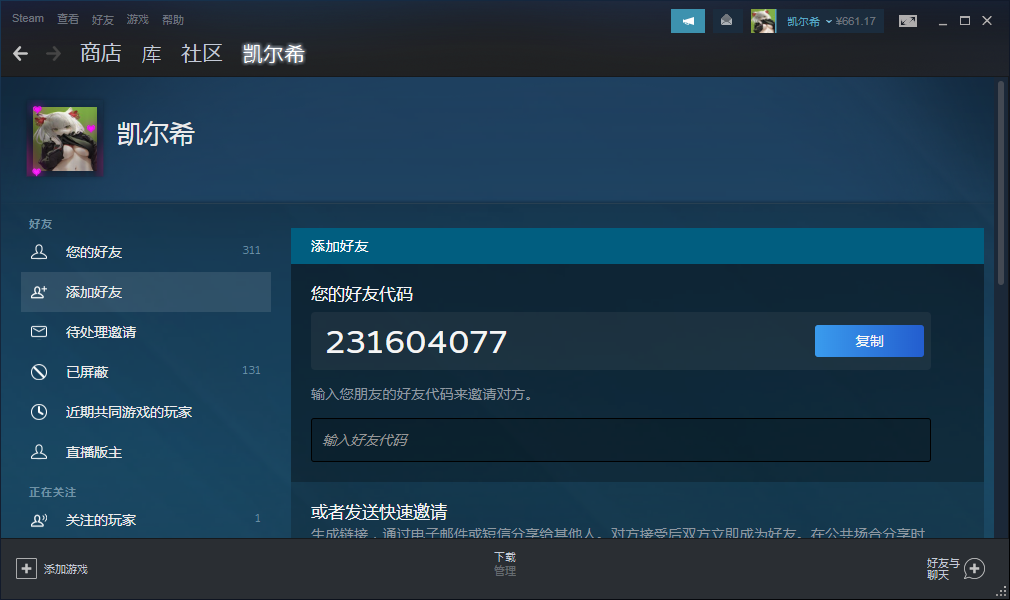Open the 凯尔希 profile tab
Screen dimensions: 1010x600
(274, 53)
